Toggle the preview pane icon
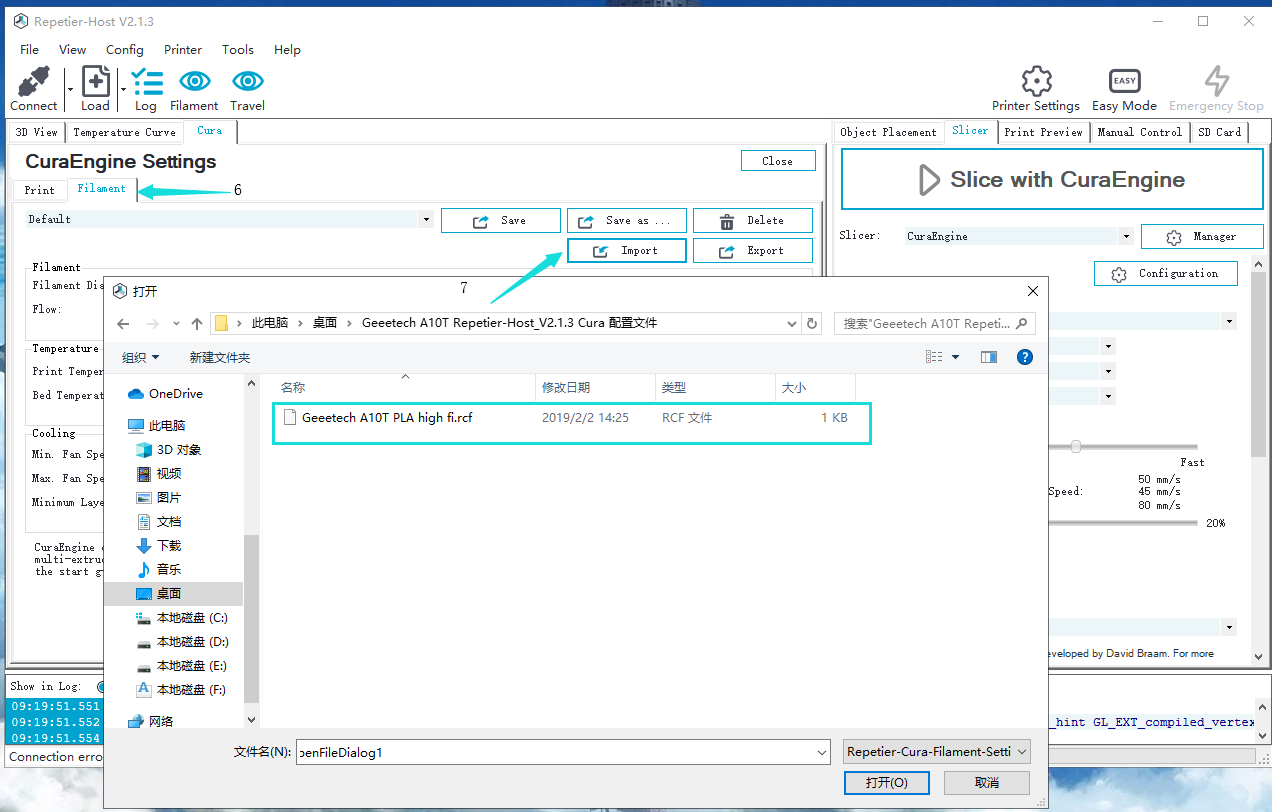Viewport: 1272px width, 812px height. tap(989, 357)
